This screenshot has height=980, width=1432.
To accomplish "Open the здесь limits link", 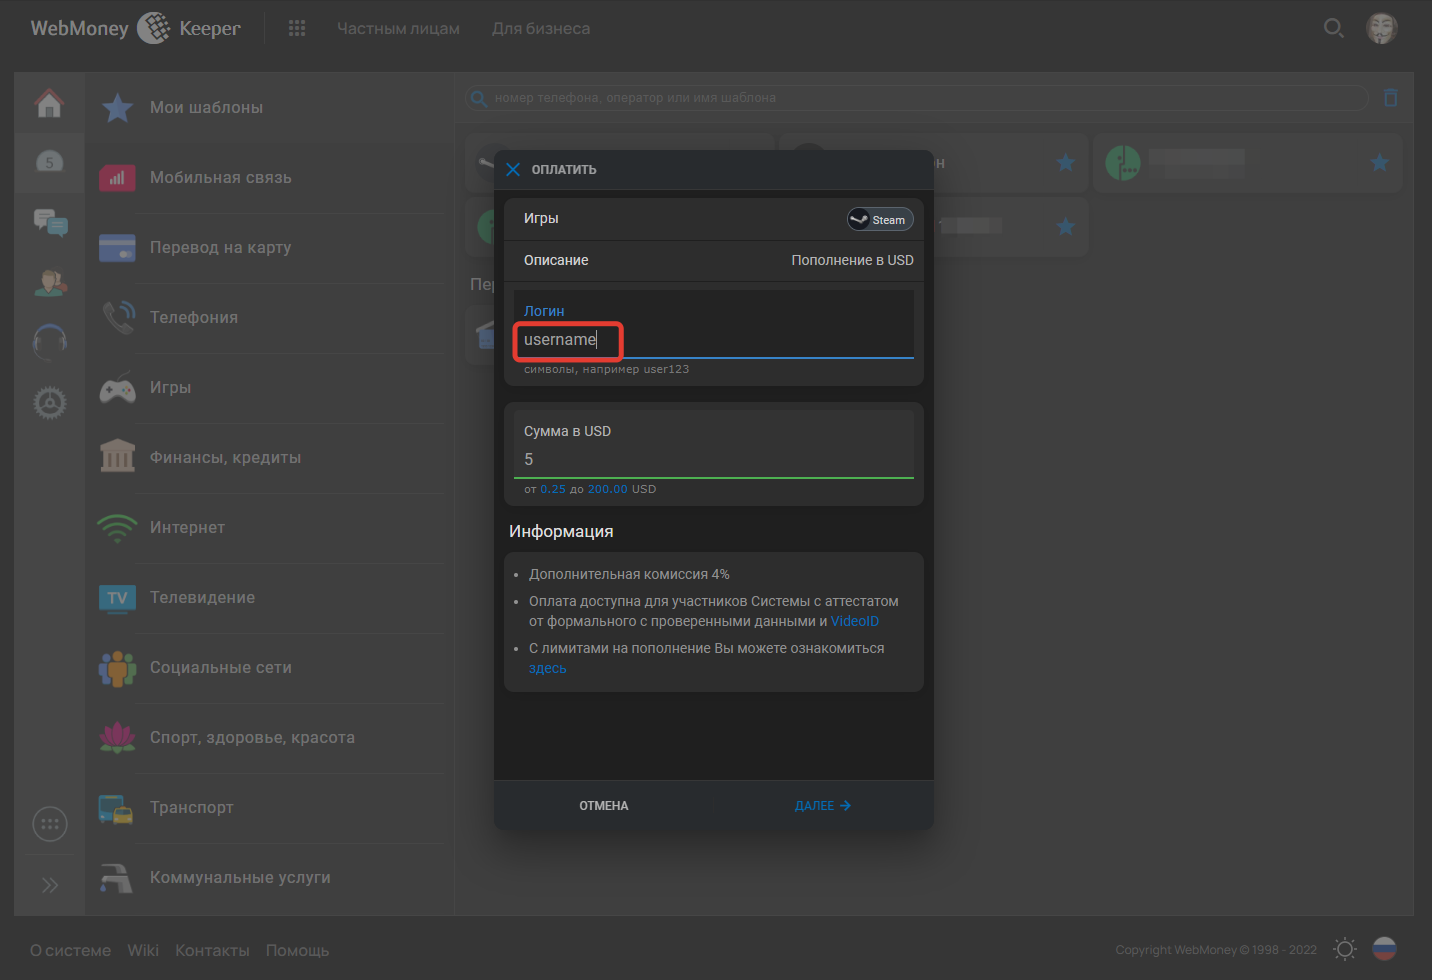I will 548,668.
